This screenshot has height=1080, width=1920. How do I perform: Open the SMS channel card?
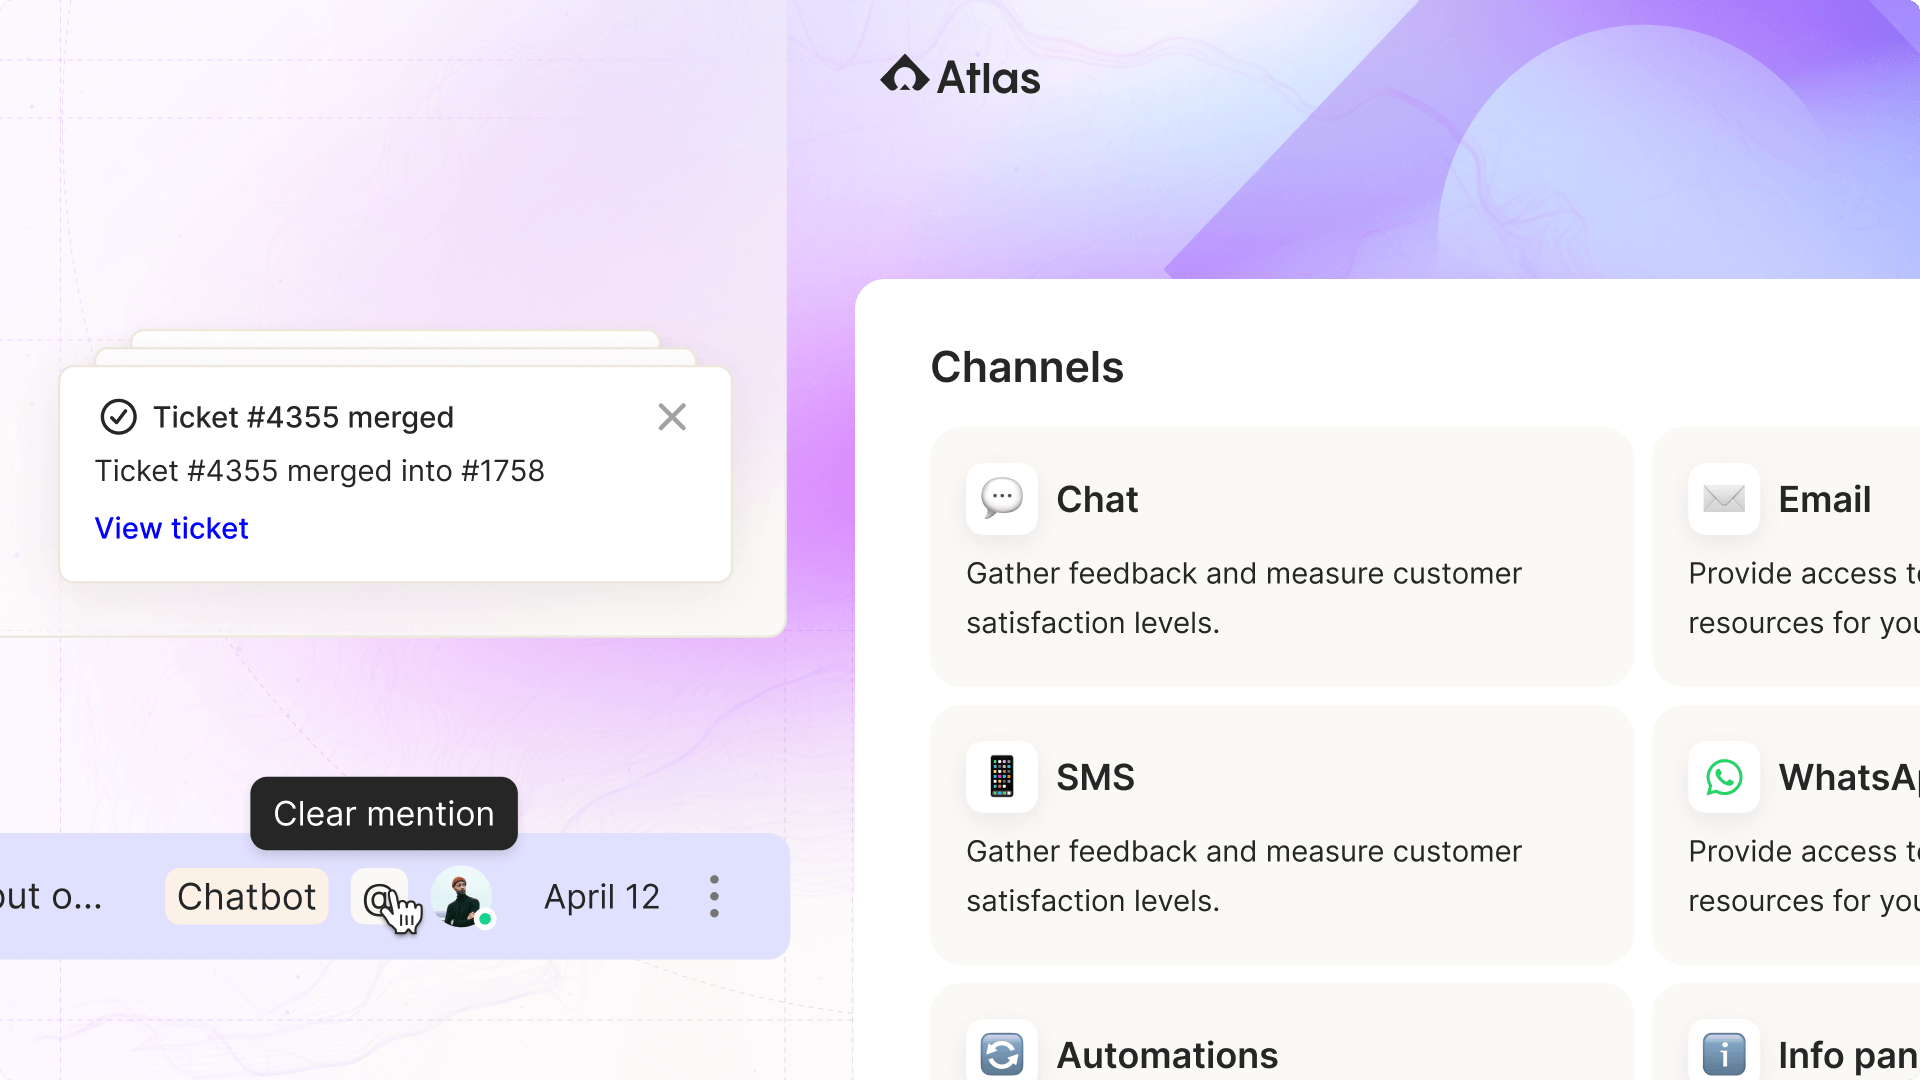pyautogui.click(x=1281, y=835)
